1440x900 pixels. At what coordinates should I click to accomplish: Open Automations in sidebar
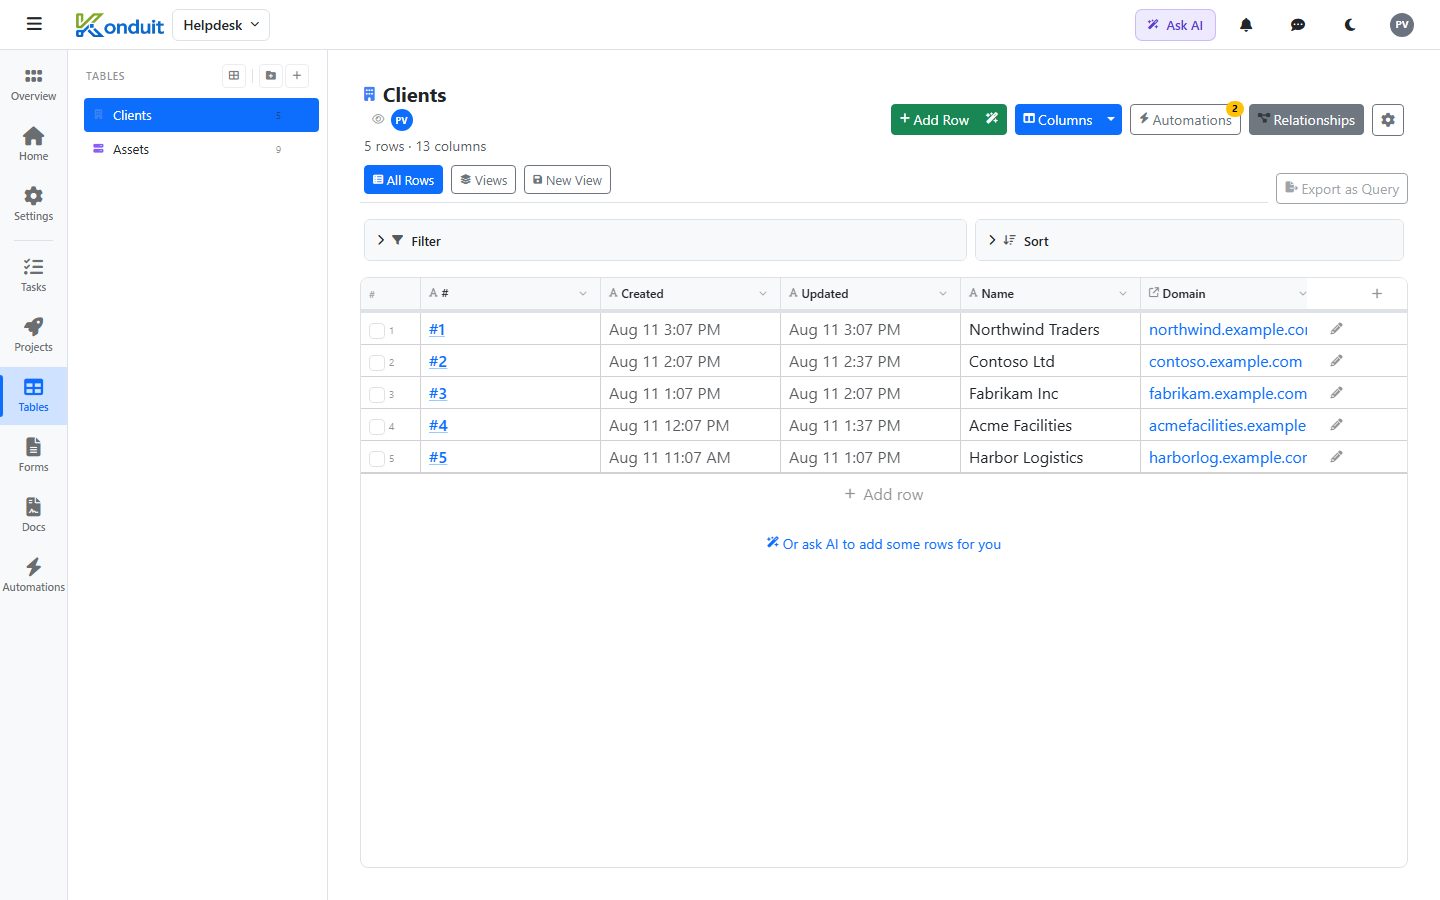click(x=33, y=575)
